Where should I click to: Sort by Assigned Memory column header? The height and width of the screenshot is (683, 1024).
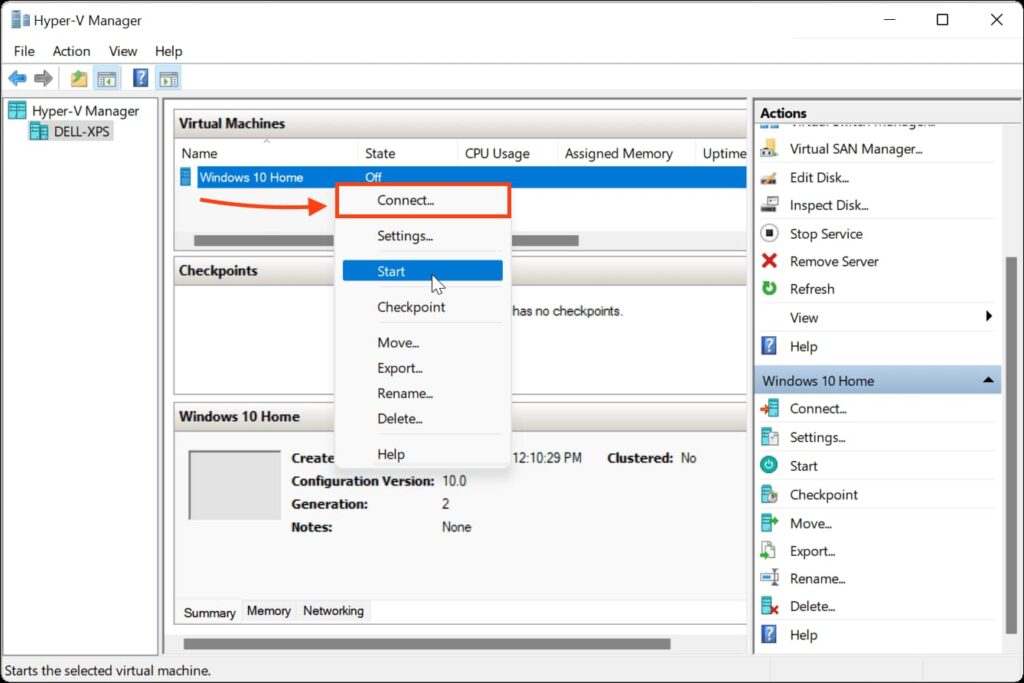click(626, 153)
